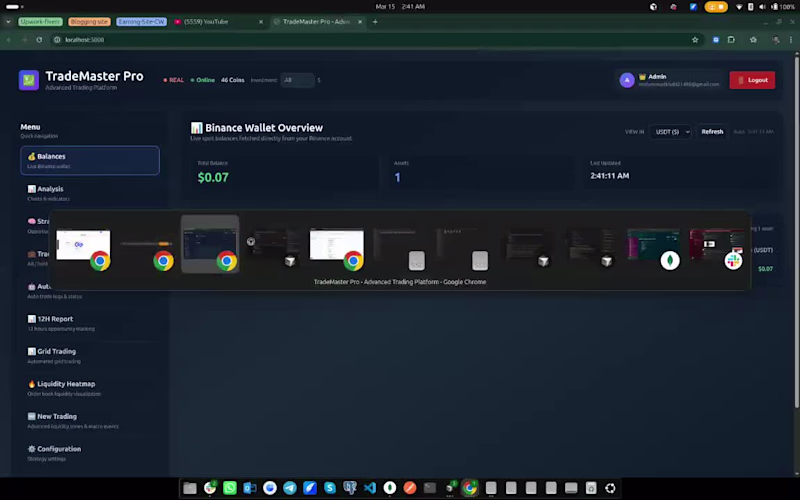
Task: Switch to the YouTube browser tab
Action: click(x=219, y=22)
